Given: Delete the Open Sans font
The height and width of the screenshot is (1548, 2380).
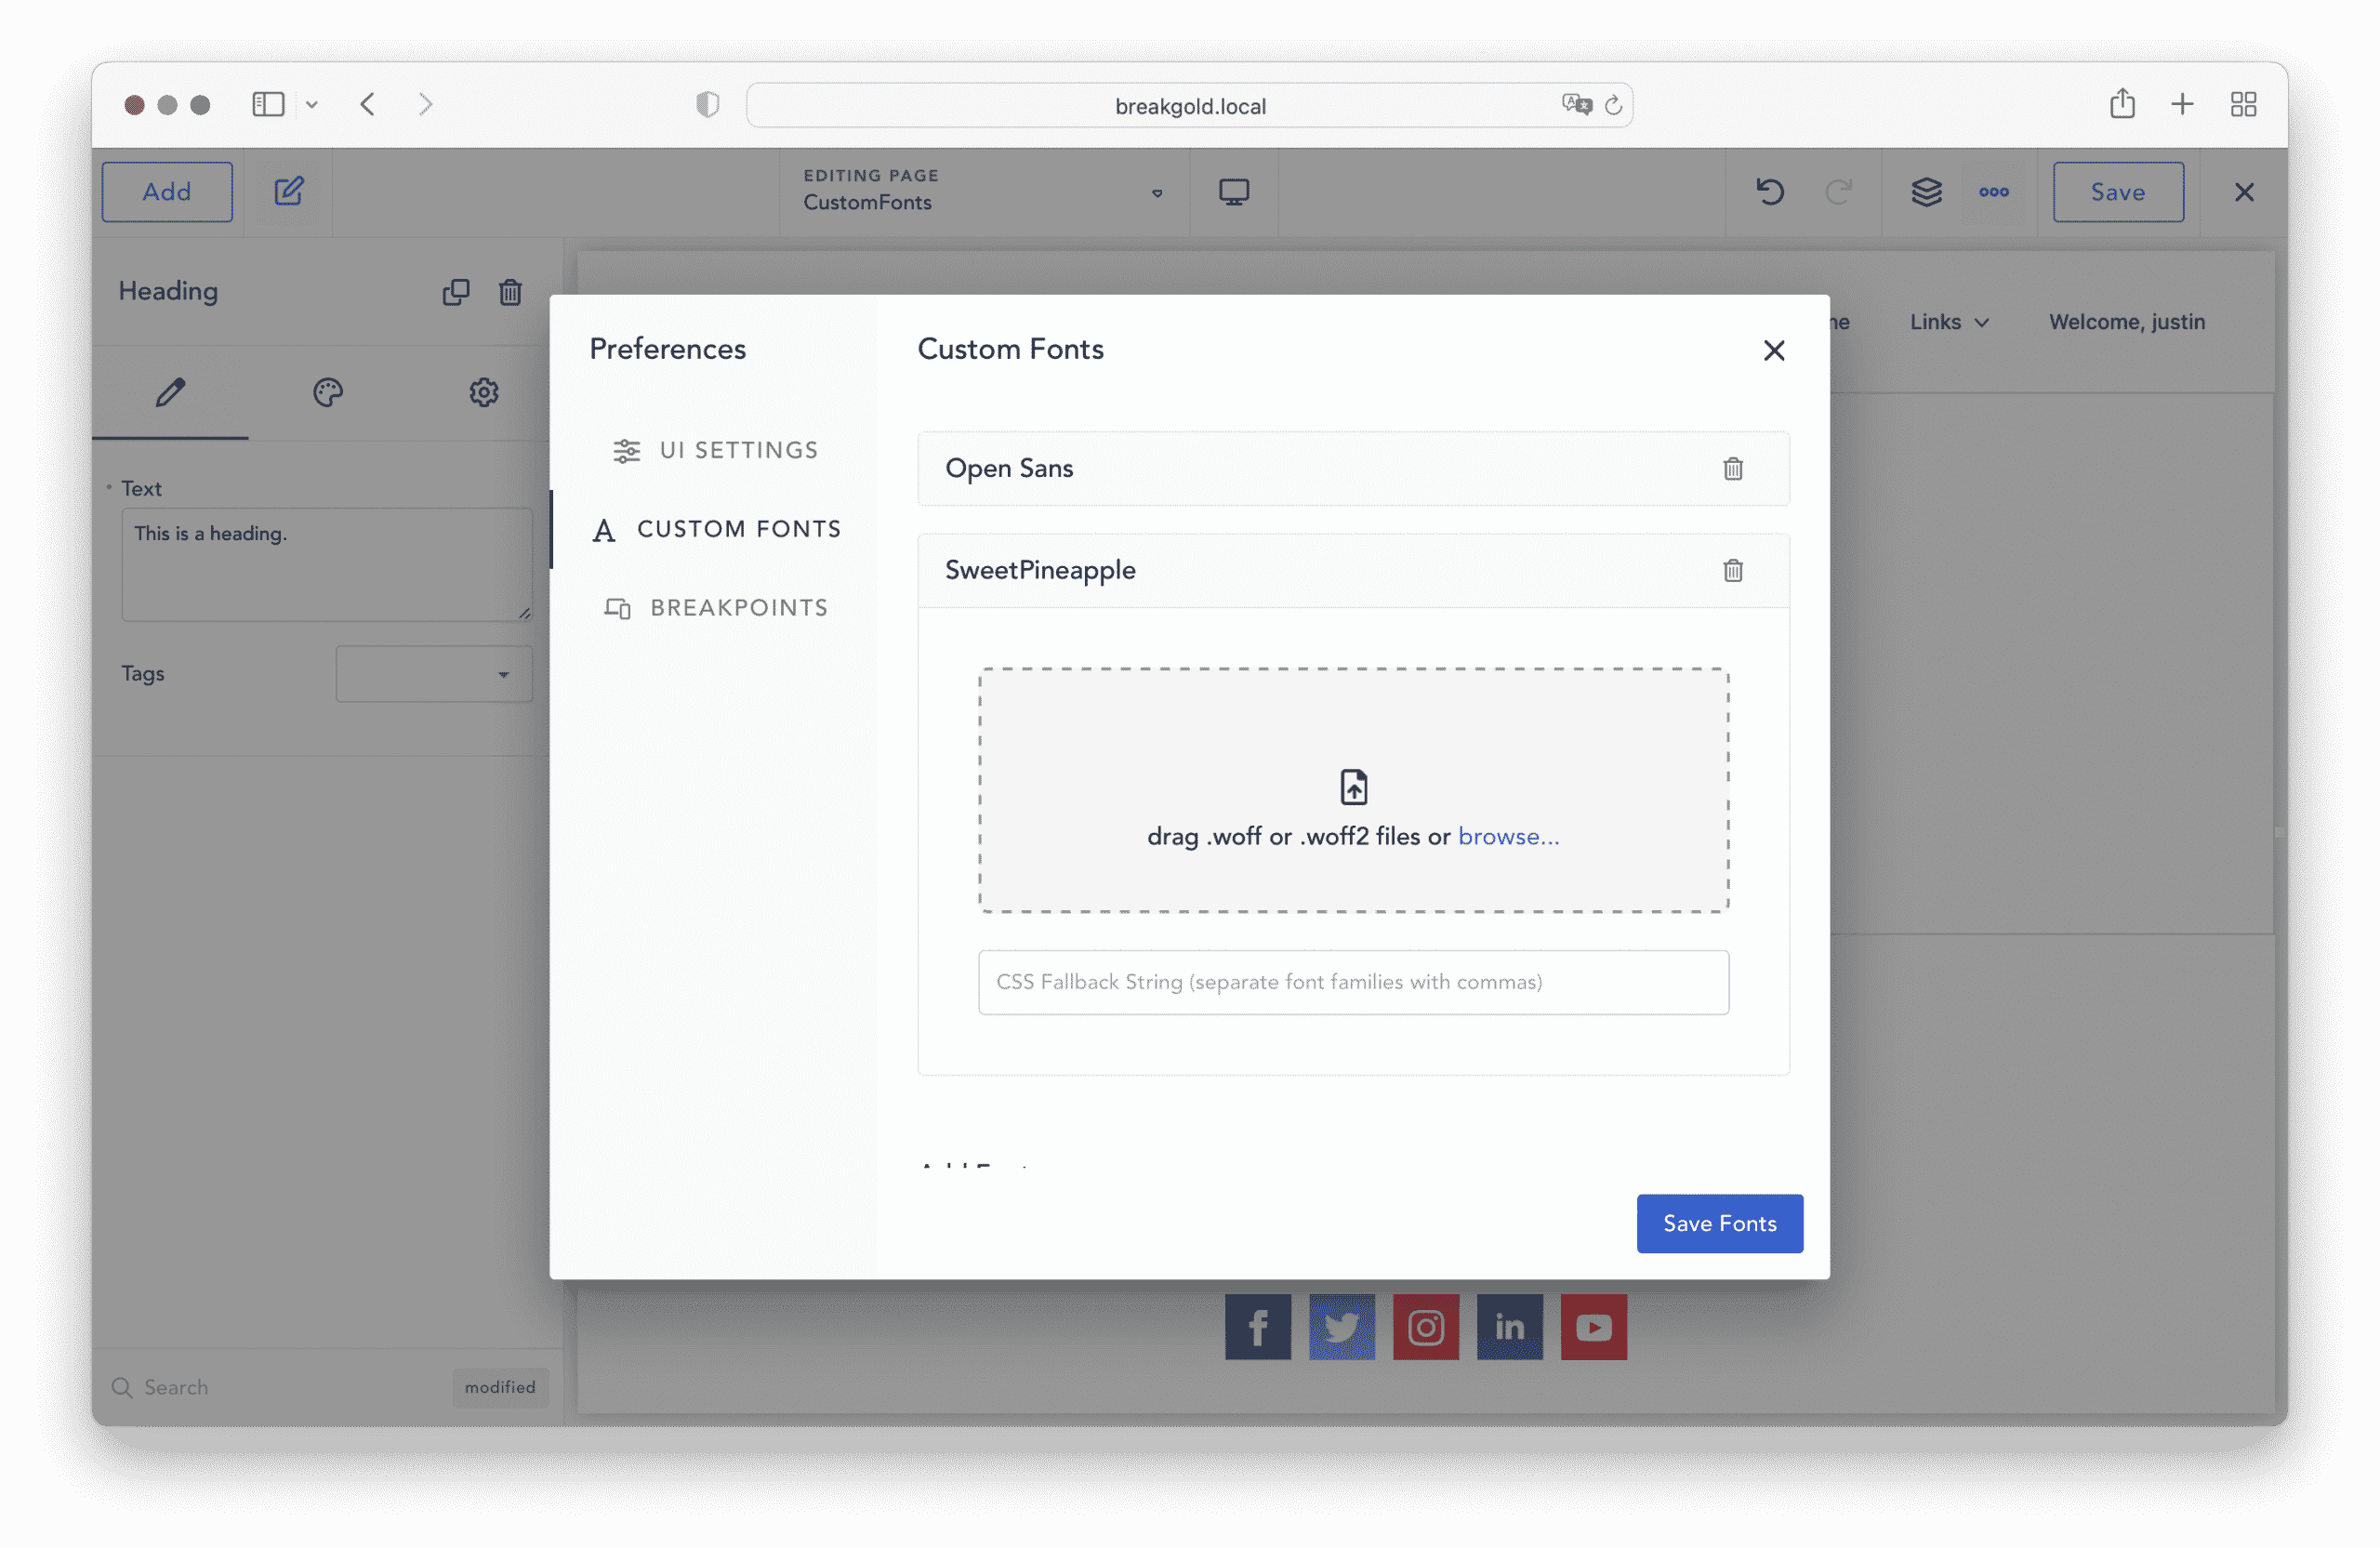Looking at the screenshot, I should coord(1733,469).
